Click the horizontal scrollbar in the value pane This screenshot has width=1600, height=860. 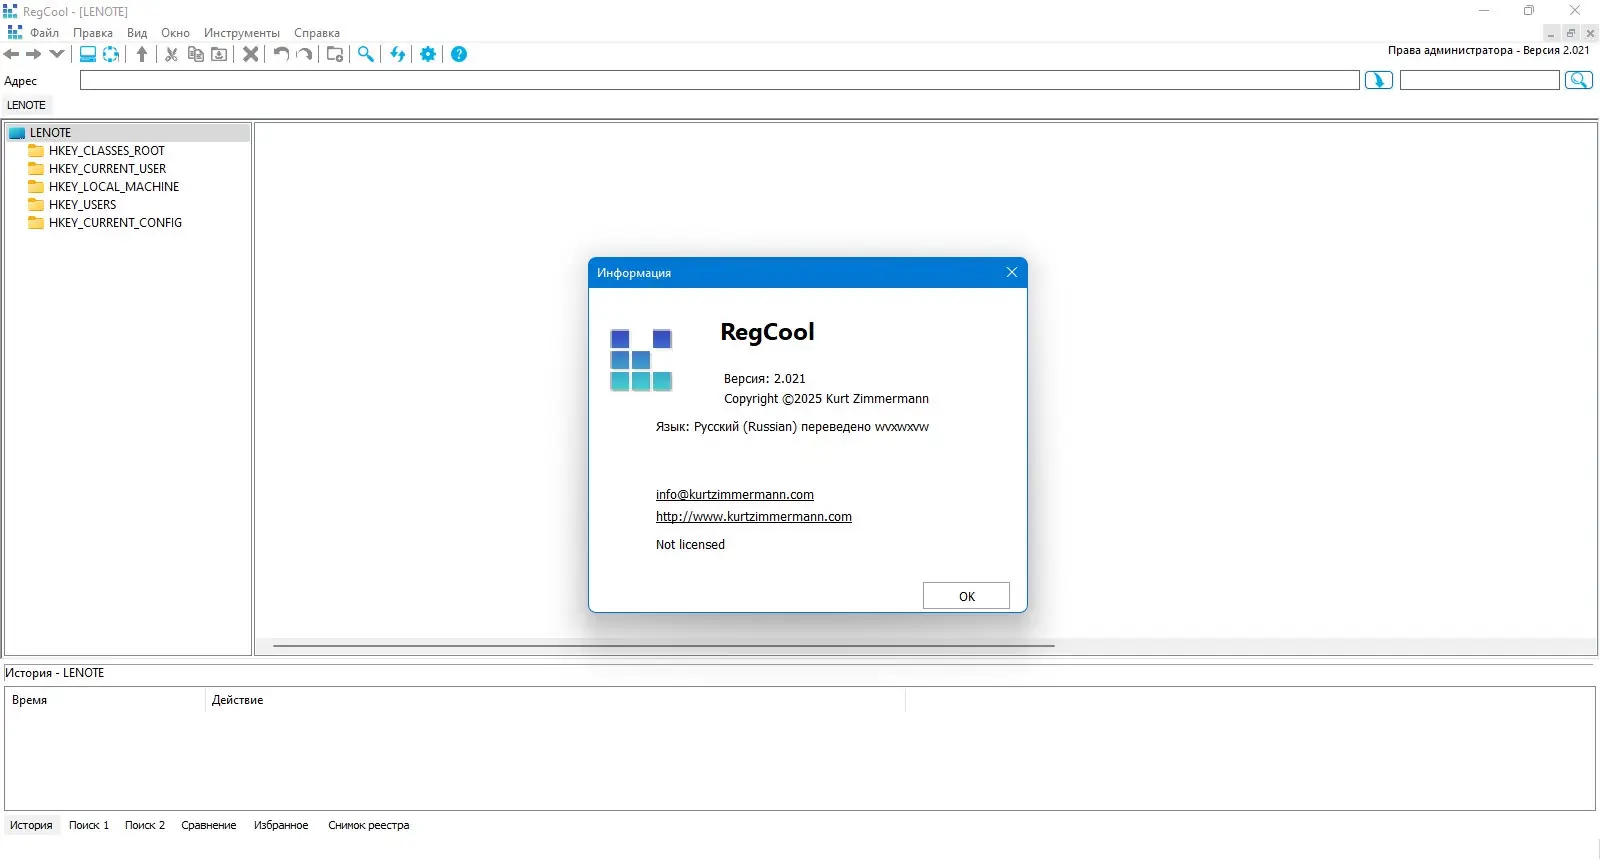[x=664, y=646]
